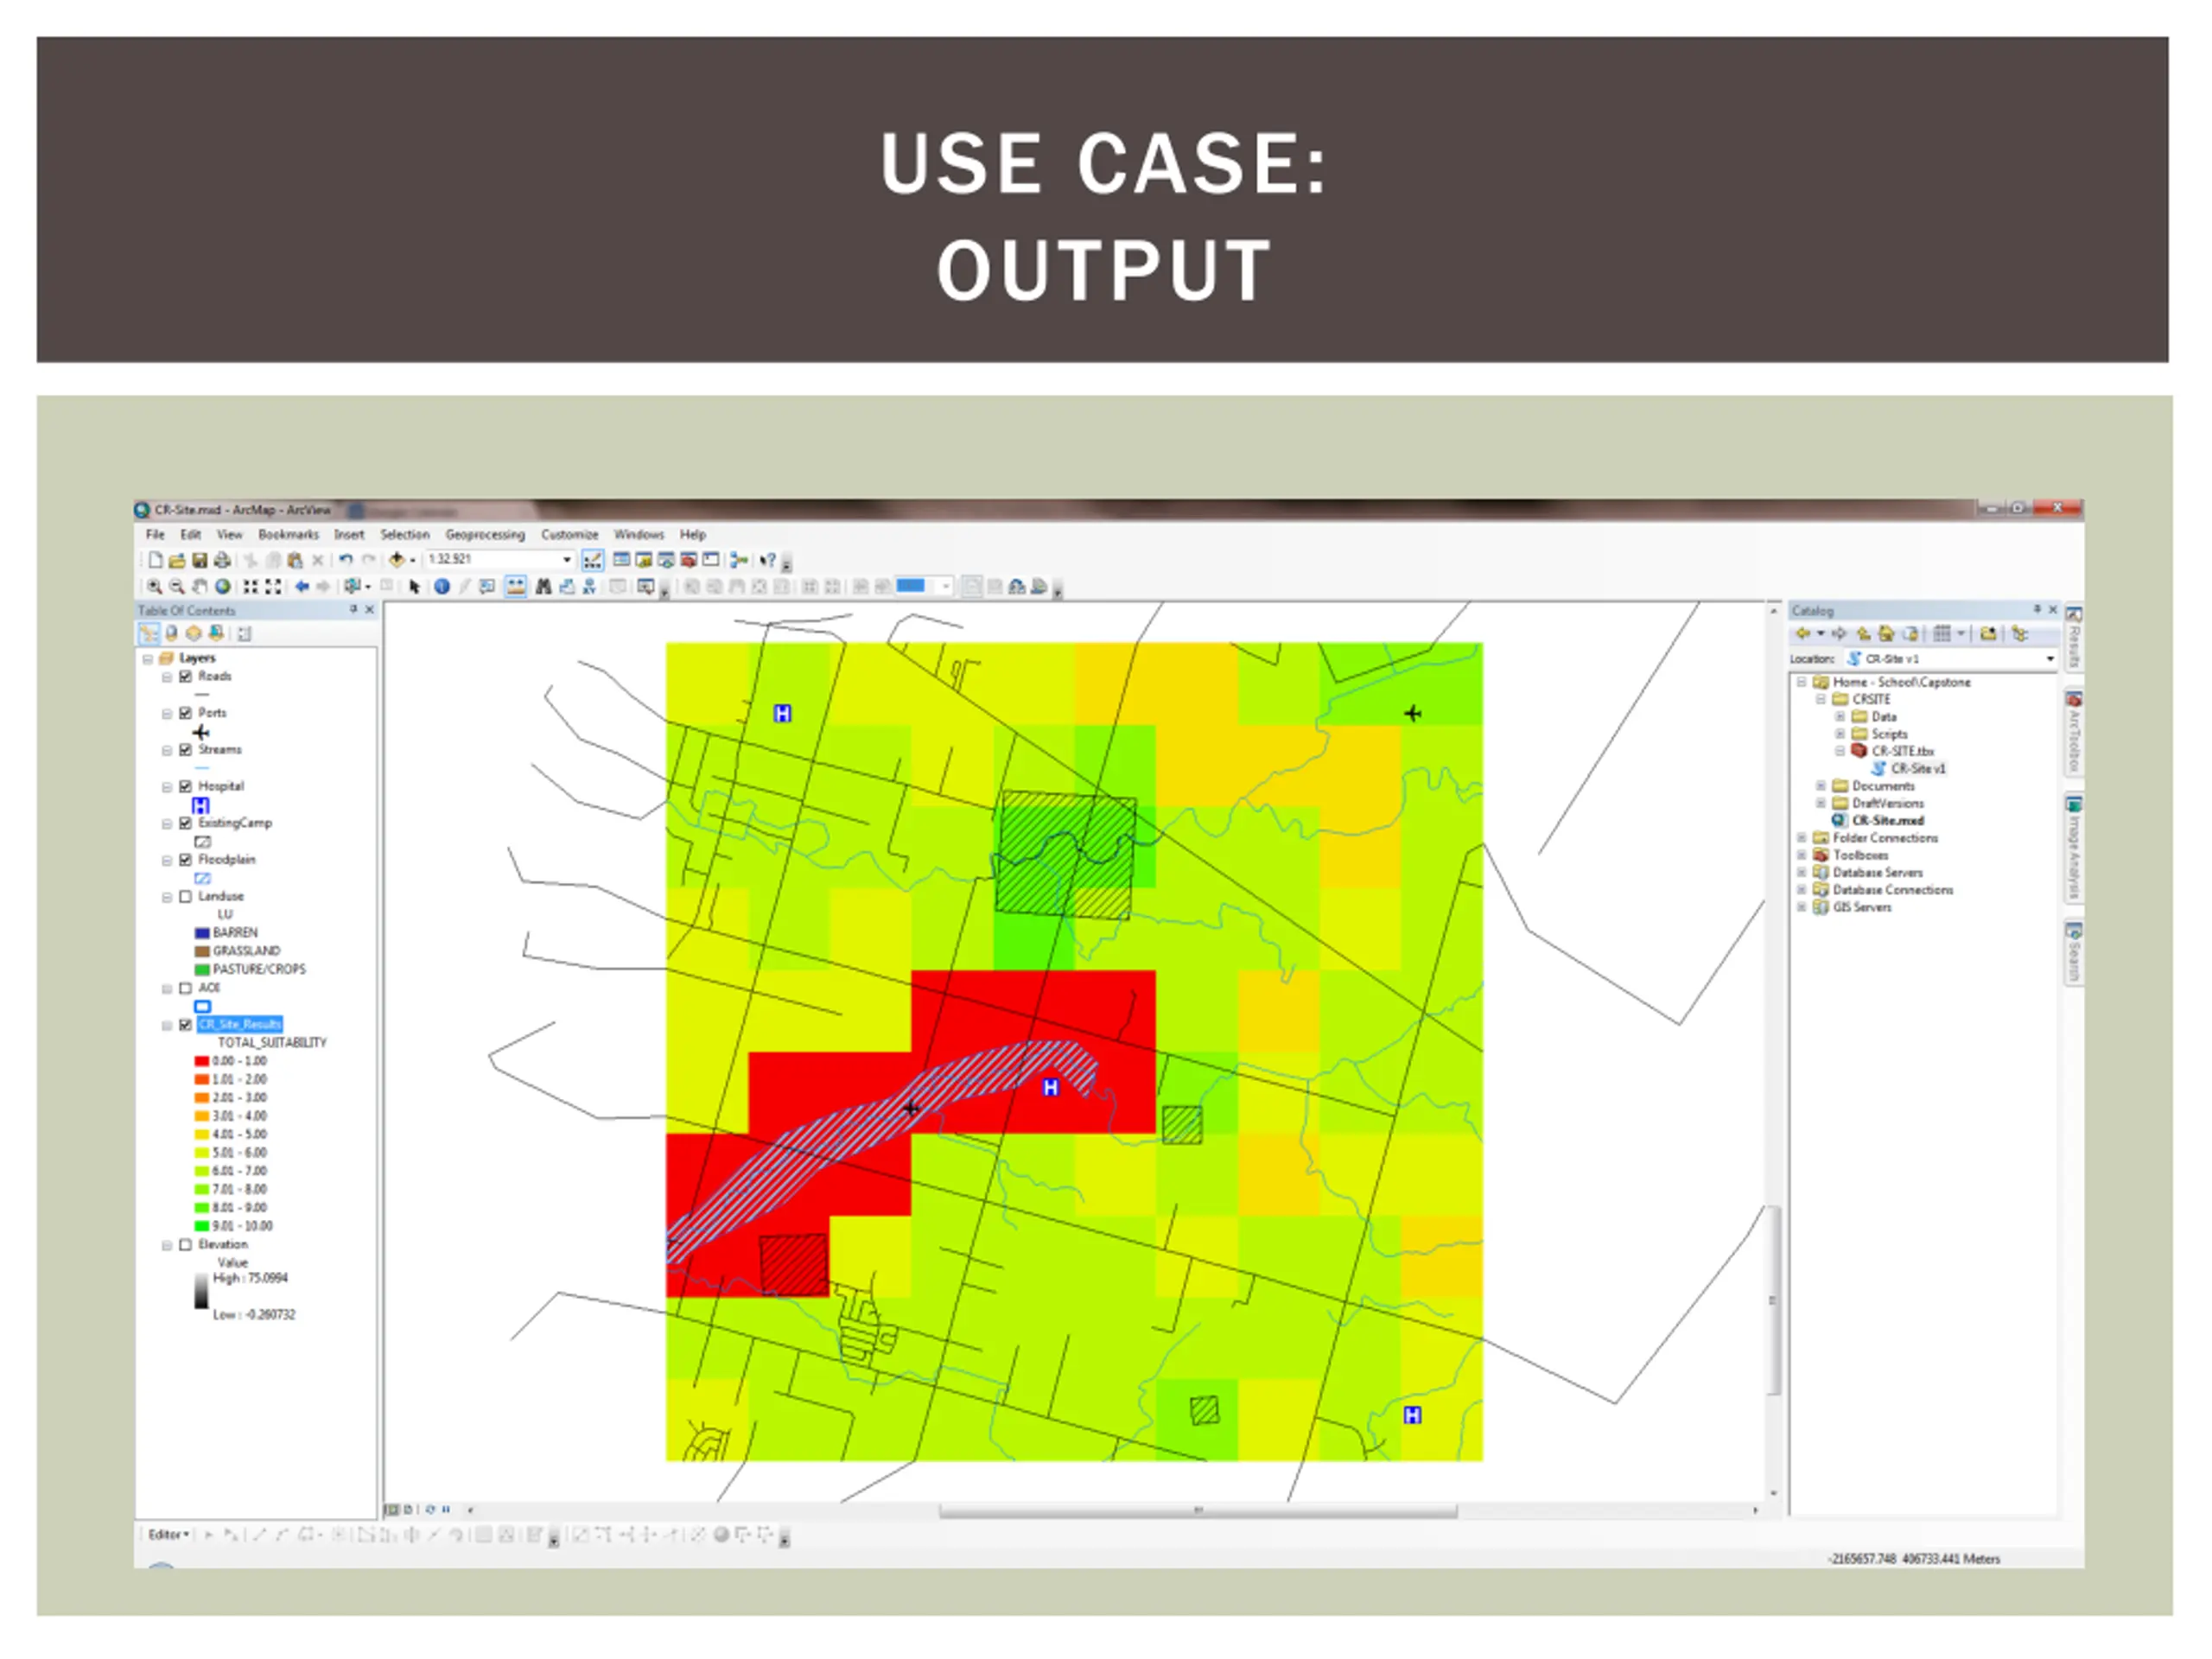Select the Zoom In tool
Screen dimensions: 2212x1659
(x=154, y=586)
